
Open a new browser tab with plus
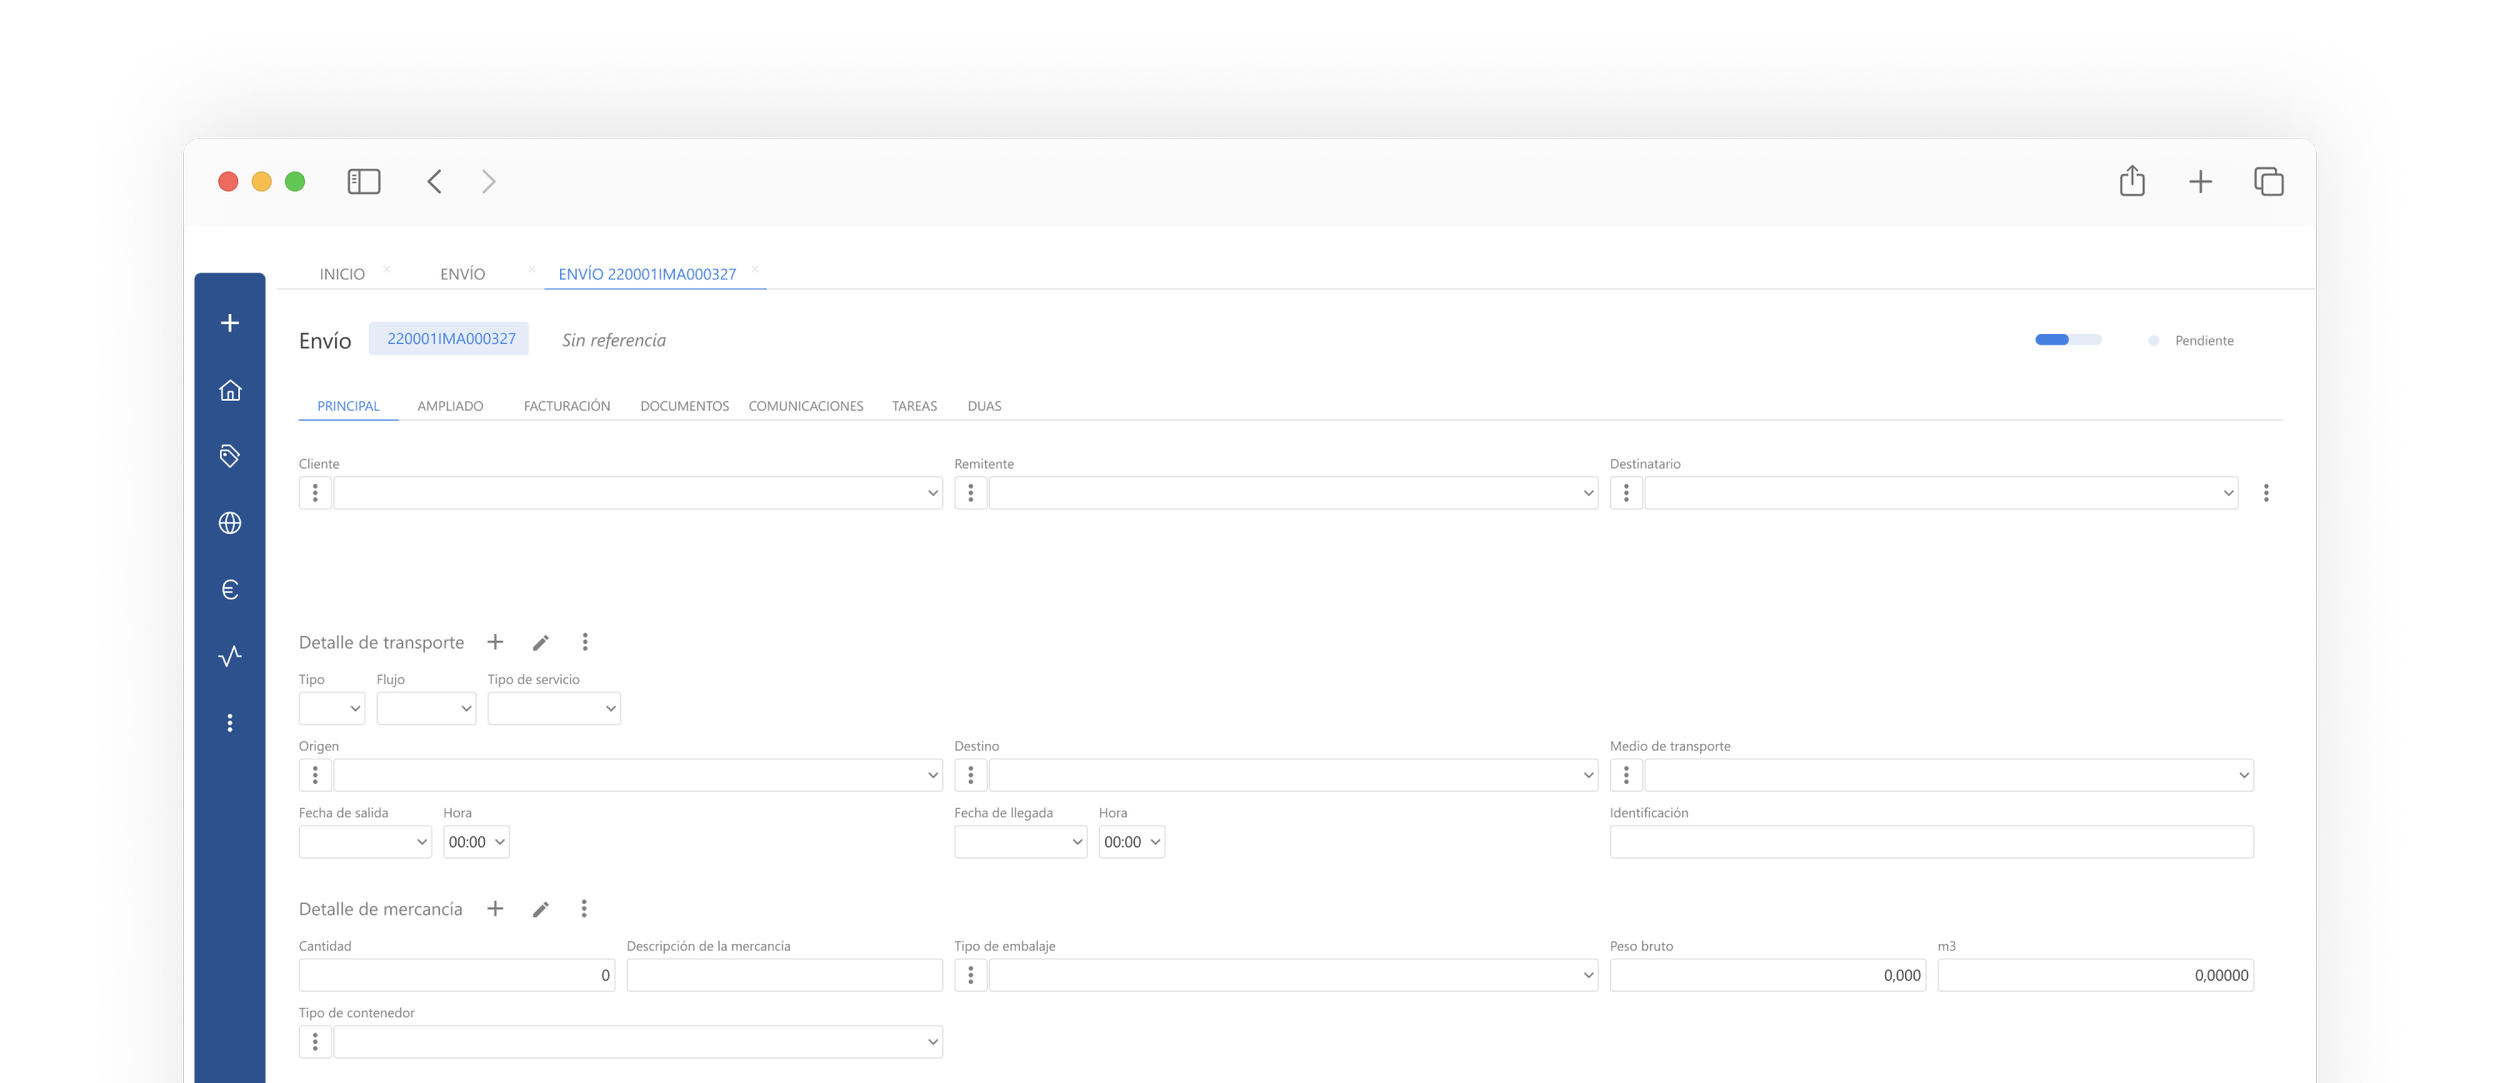(x=2200, y=181)
